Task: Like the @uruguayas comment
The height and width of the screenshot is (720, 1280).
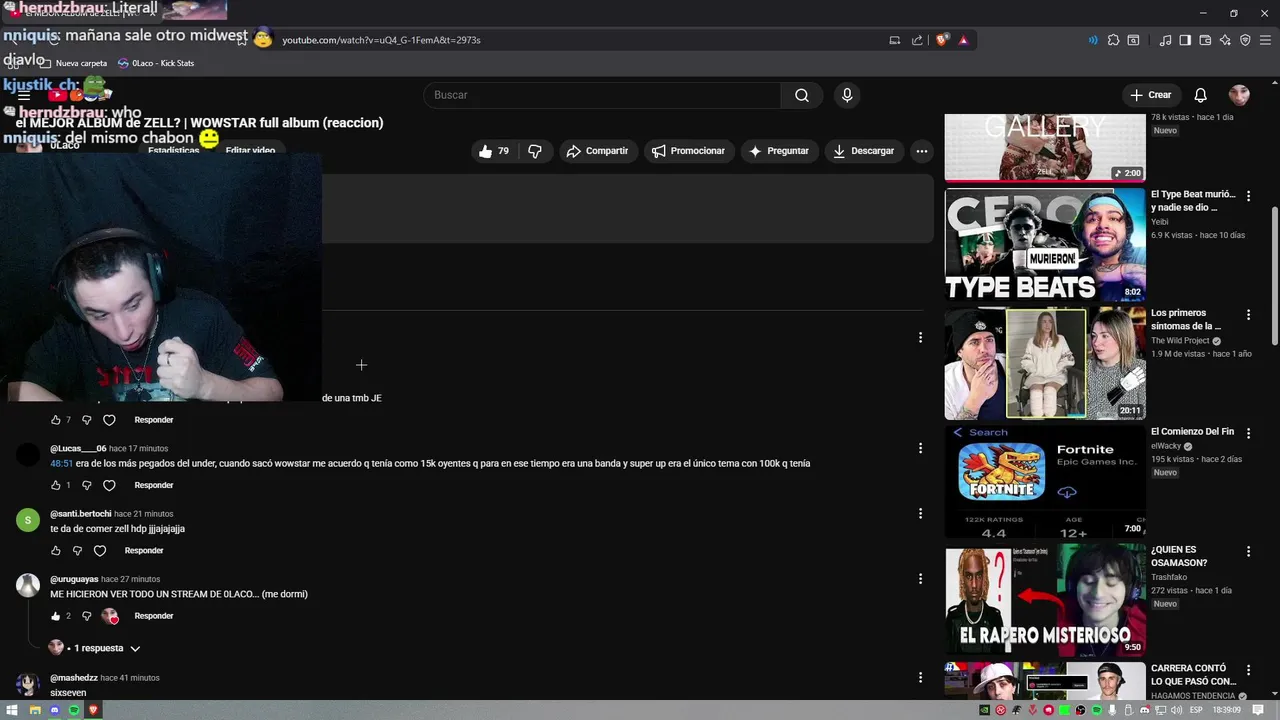Action: click(x=56, y=616)
